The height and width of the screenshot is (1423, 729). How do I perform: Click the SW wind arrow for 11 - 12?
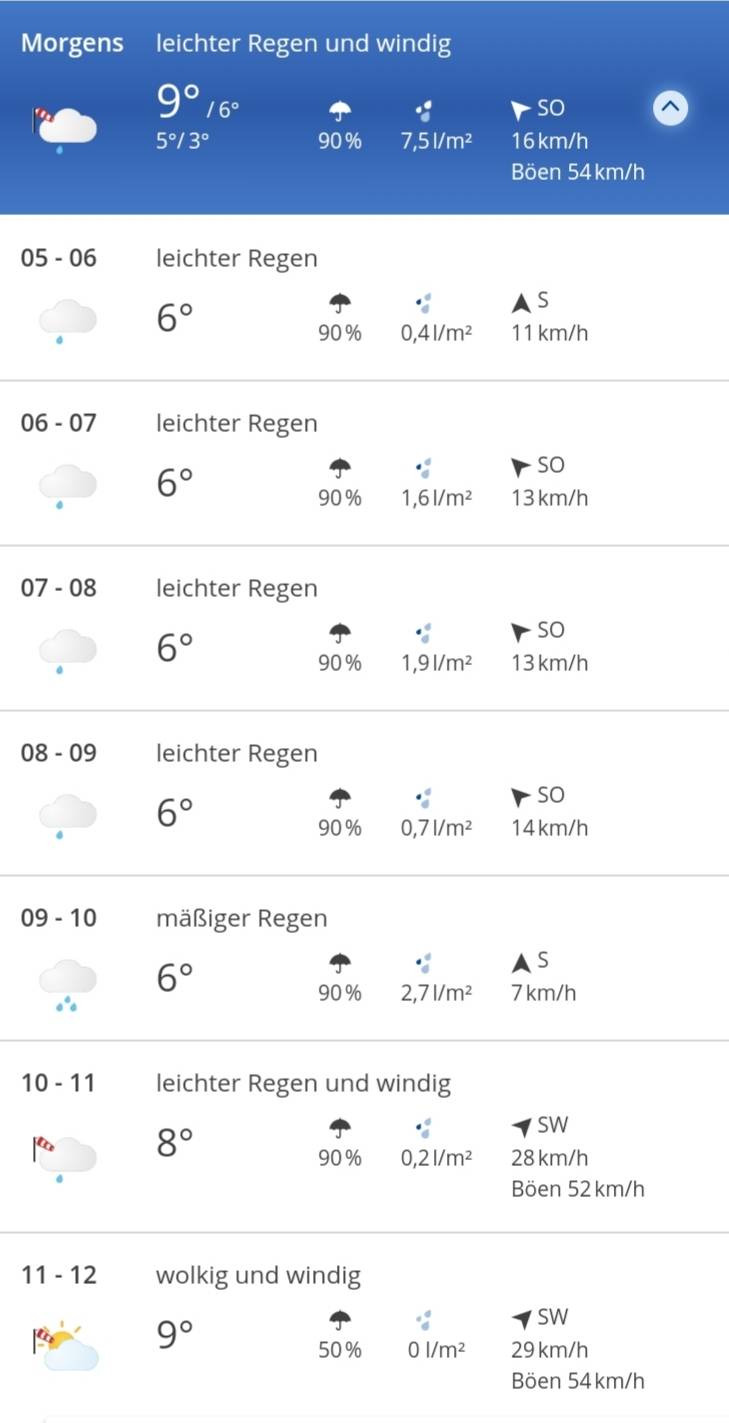click(520, 1318)
